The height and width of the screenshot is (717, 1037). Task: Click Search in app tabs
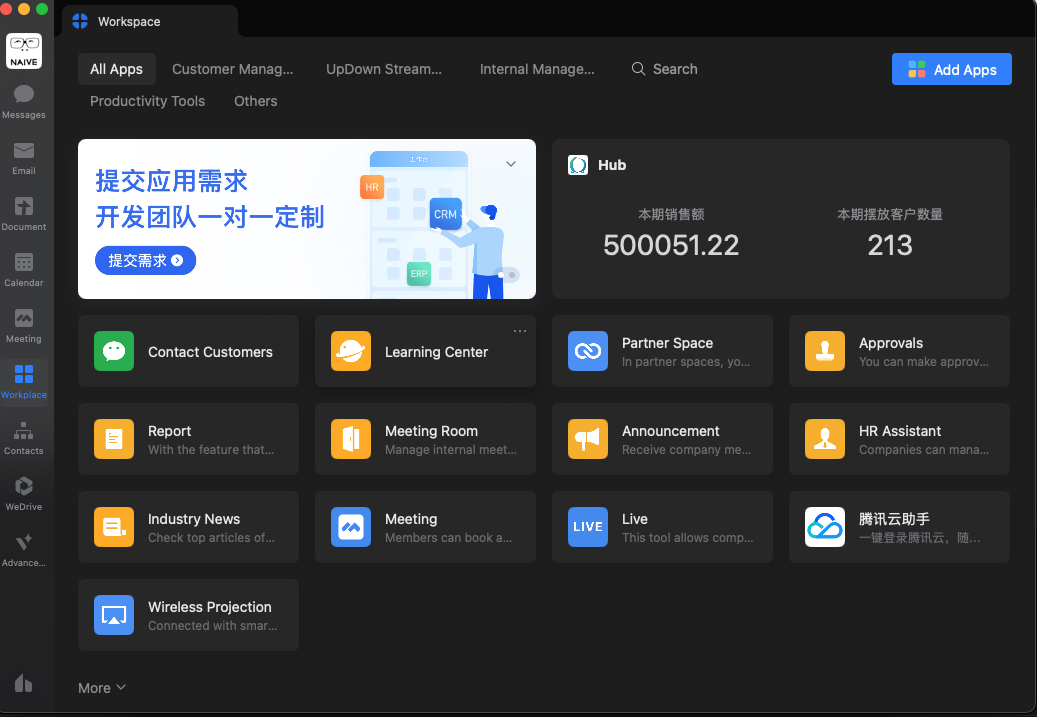pyautogui.click(x=665, y=69)
